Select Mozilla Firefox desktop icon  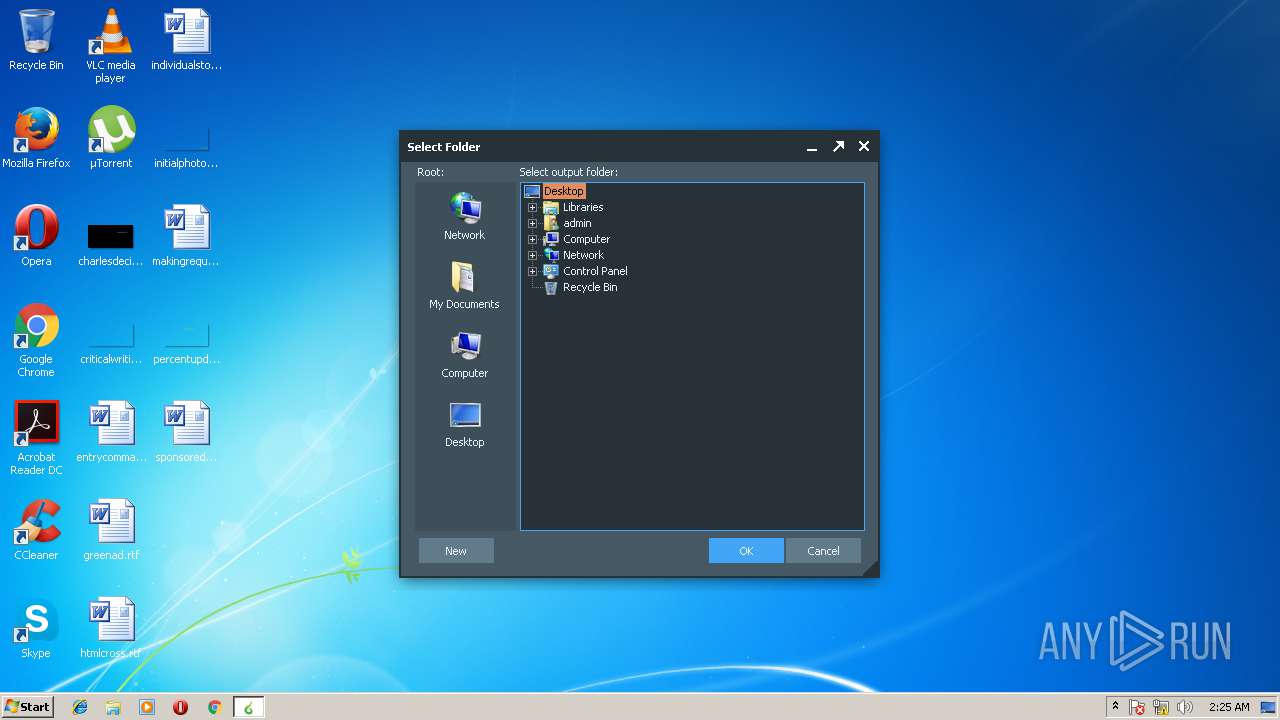click(36, 138)
